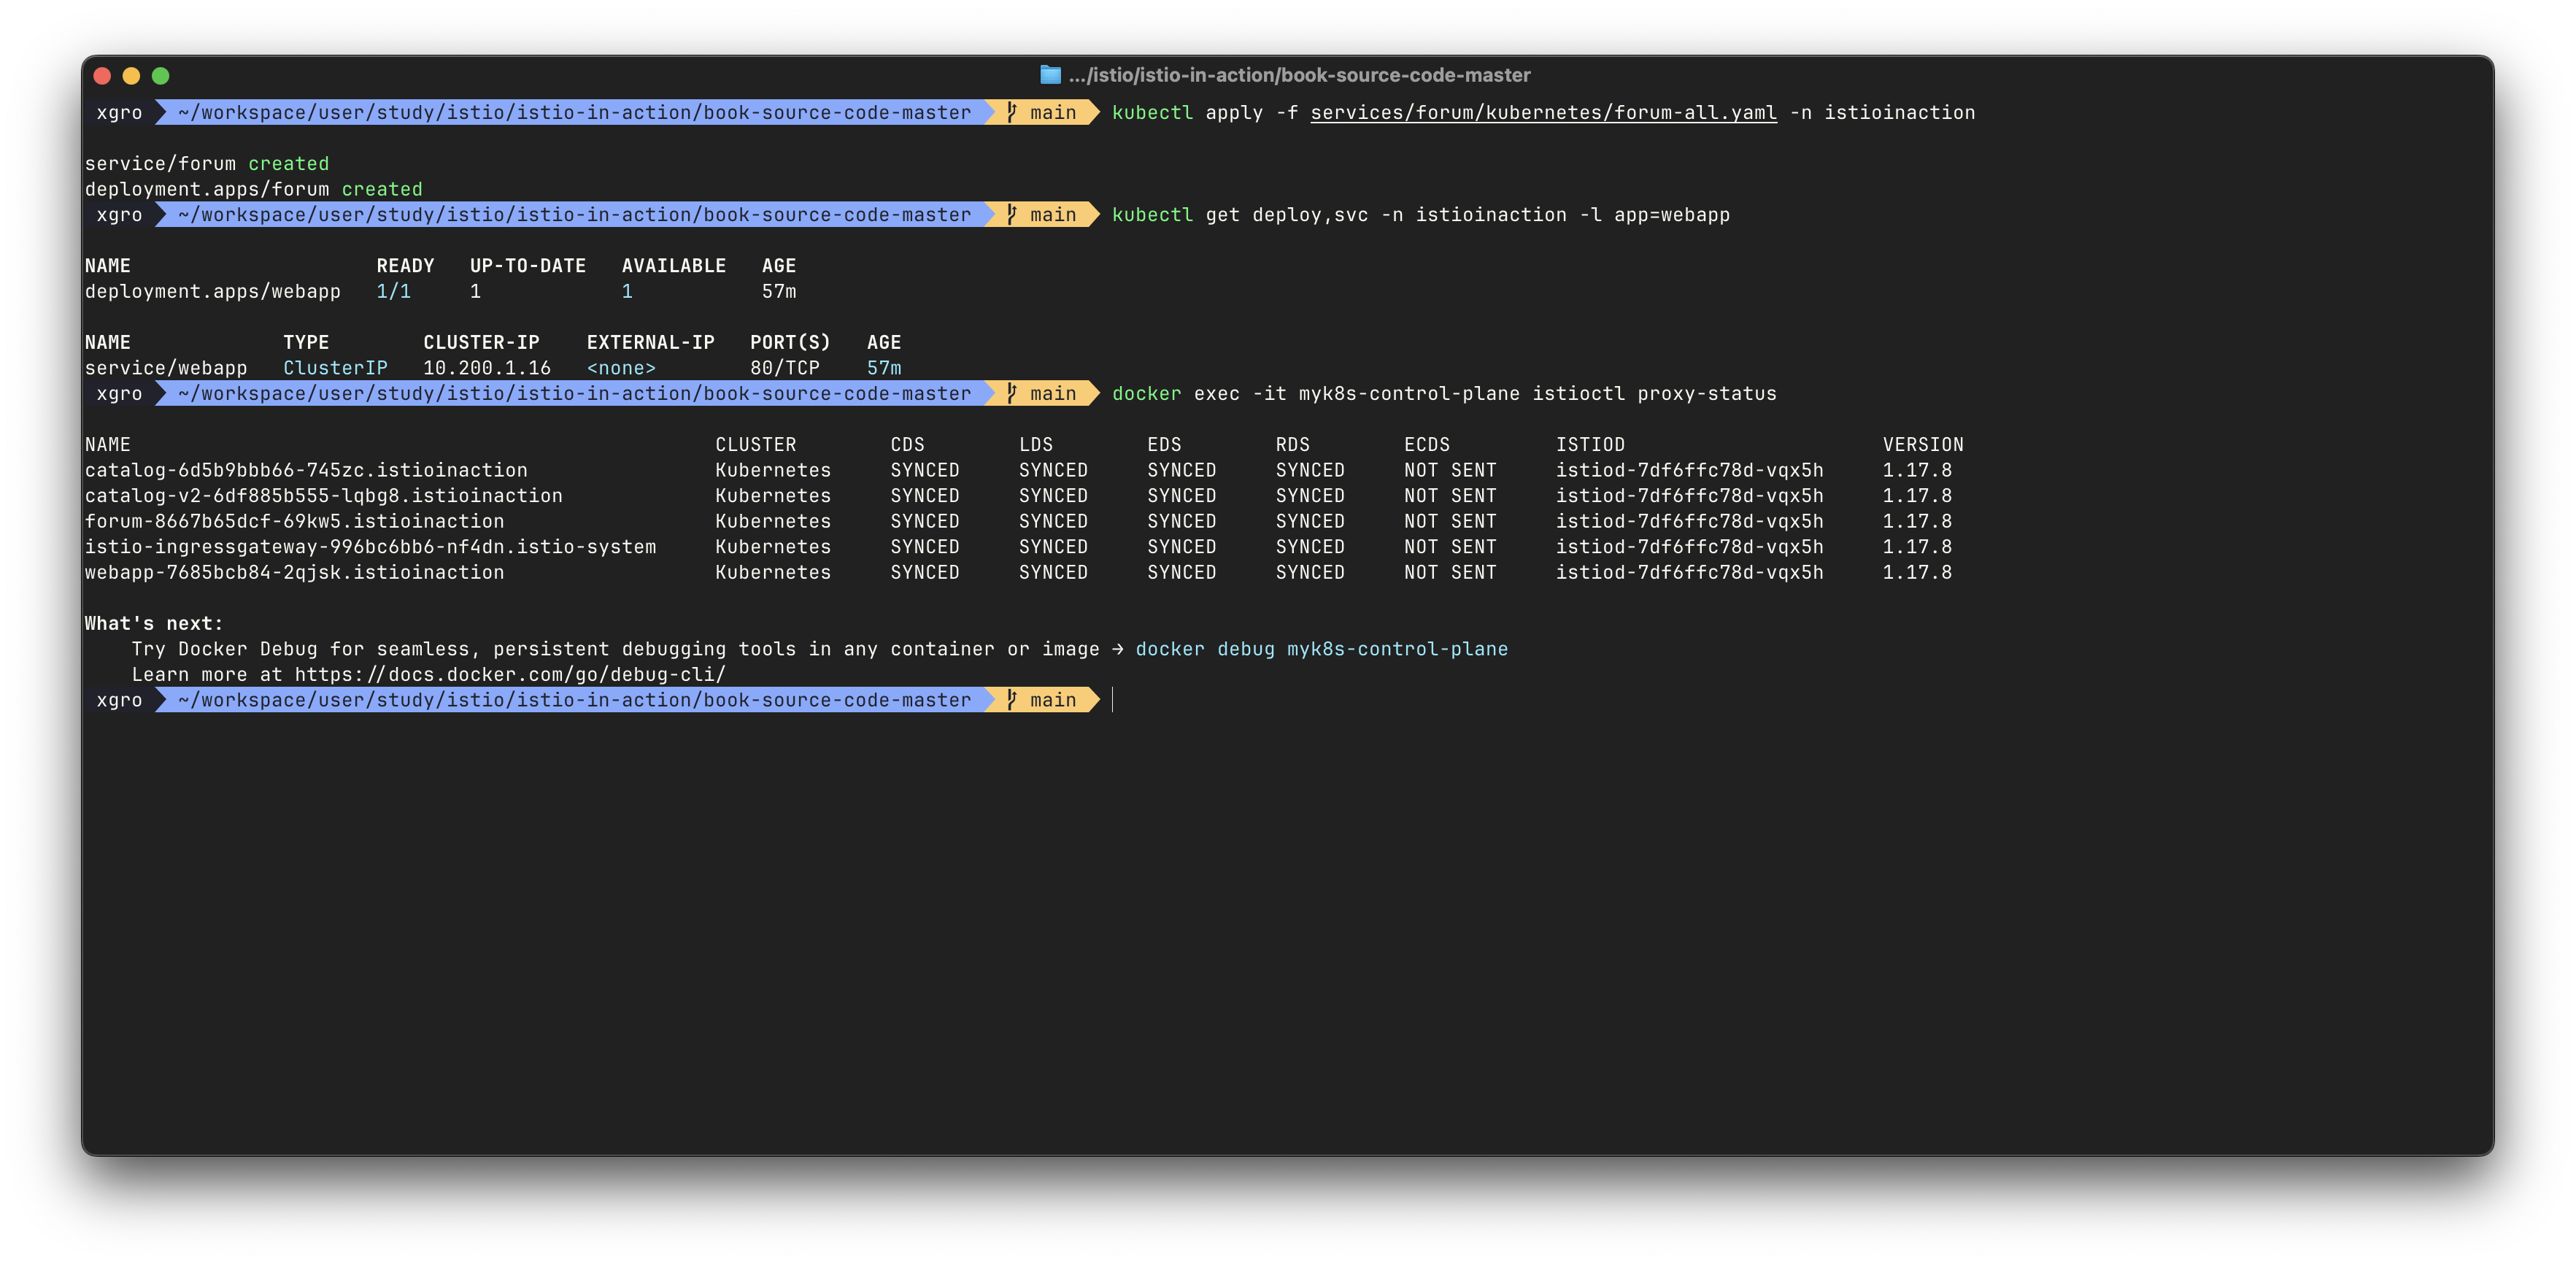Screen dimensions: 2576x1264
Task: Click webapp-7685bcb84-2qjsk.istioinaction row name
Action: coord(295,573)
